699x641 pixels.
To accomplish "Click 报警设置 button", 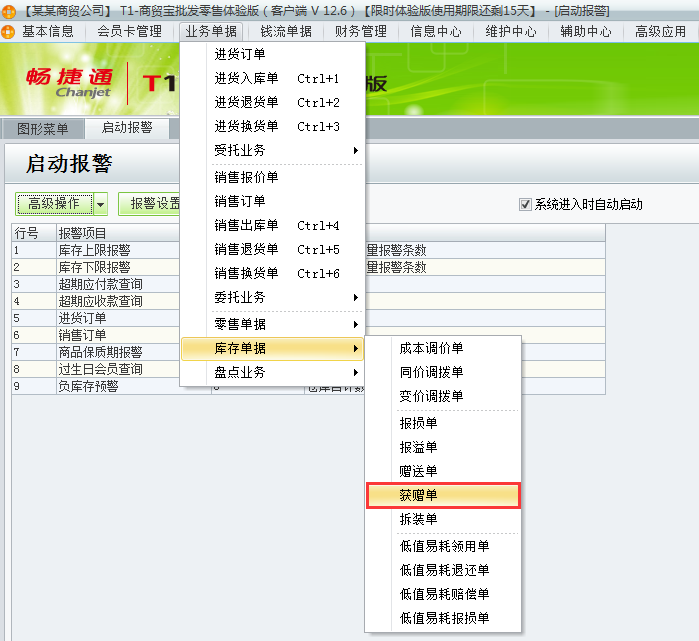I will pyautogui.click(x=150, y=204).
